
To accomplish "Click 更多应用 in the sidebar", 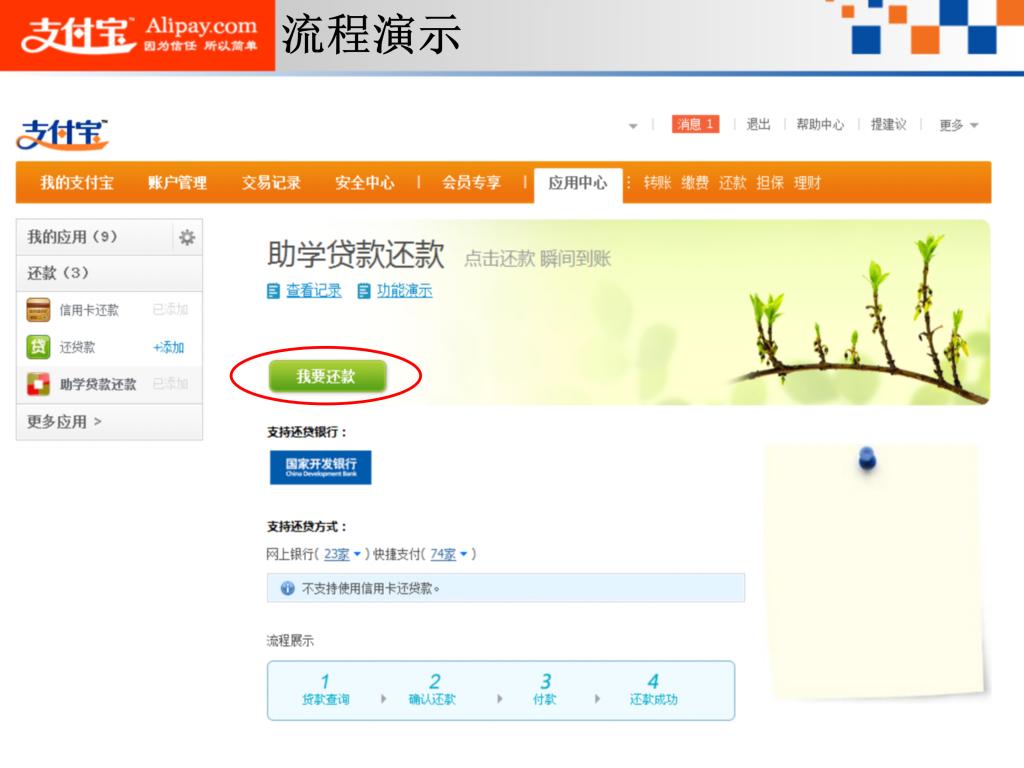I will pyautogui.click(x=64, y=422).
